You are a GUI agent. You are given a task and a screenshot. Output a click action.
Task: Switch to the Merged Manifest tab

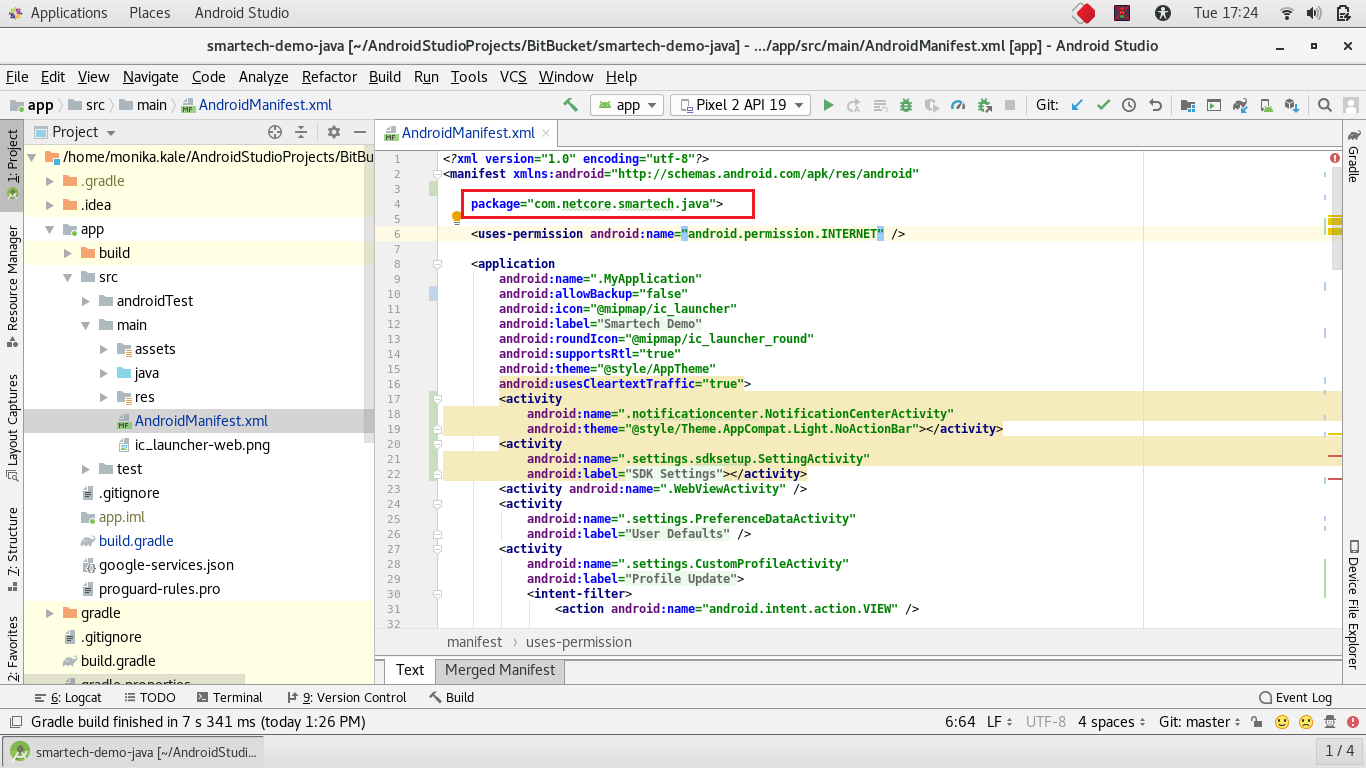click(x=500, y=670)
